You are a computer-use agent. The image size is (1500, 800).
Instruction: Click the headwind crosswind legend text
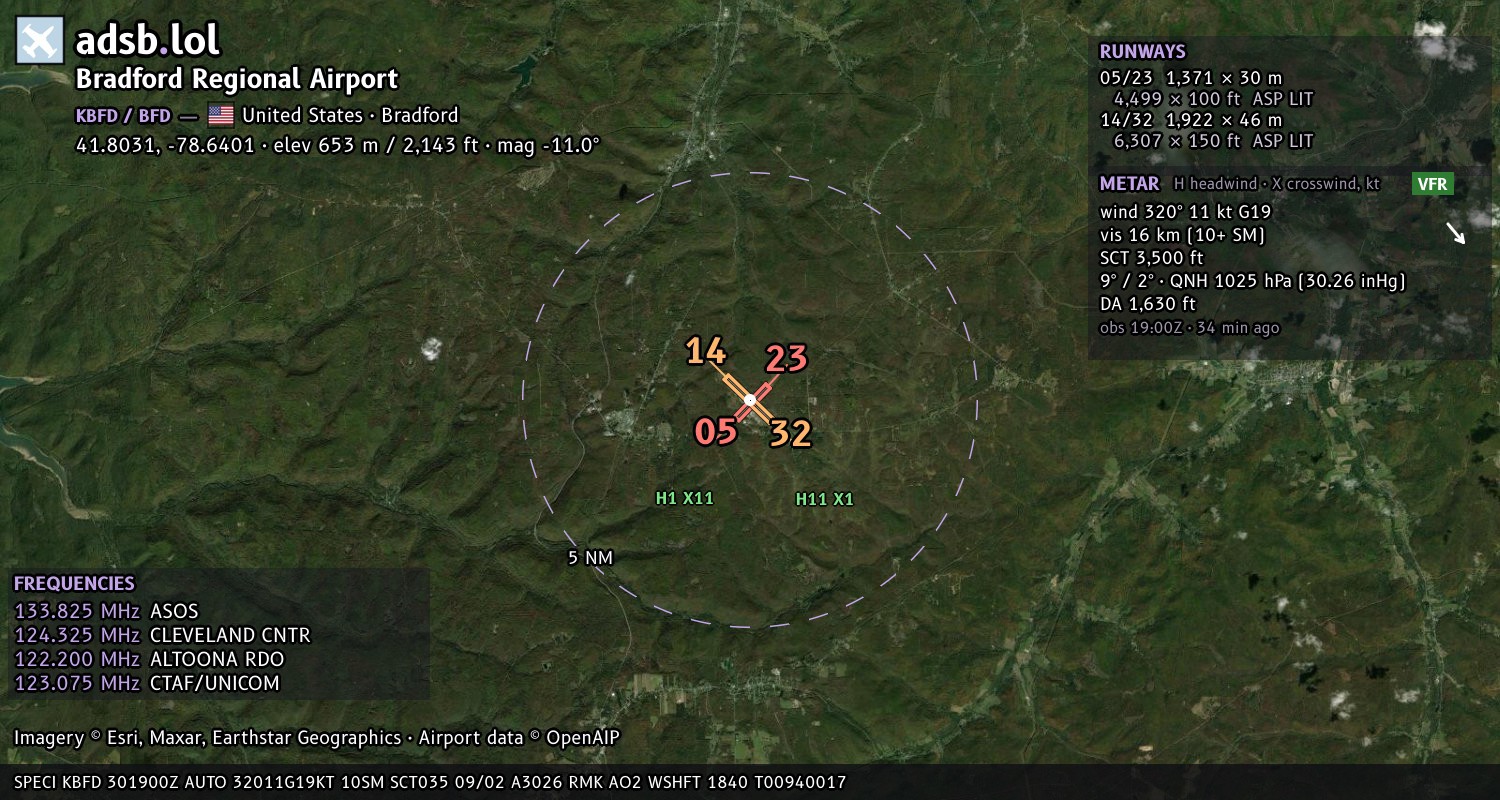coord(1277,184)
